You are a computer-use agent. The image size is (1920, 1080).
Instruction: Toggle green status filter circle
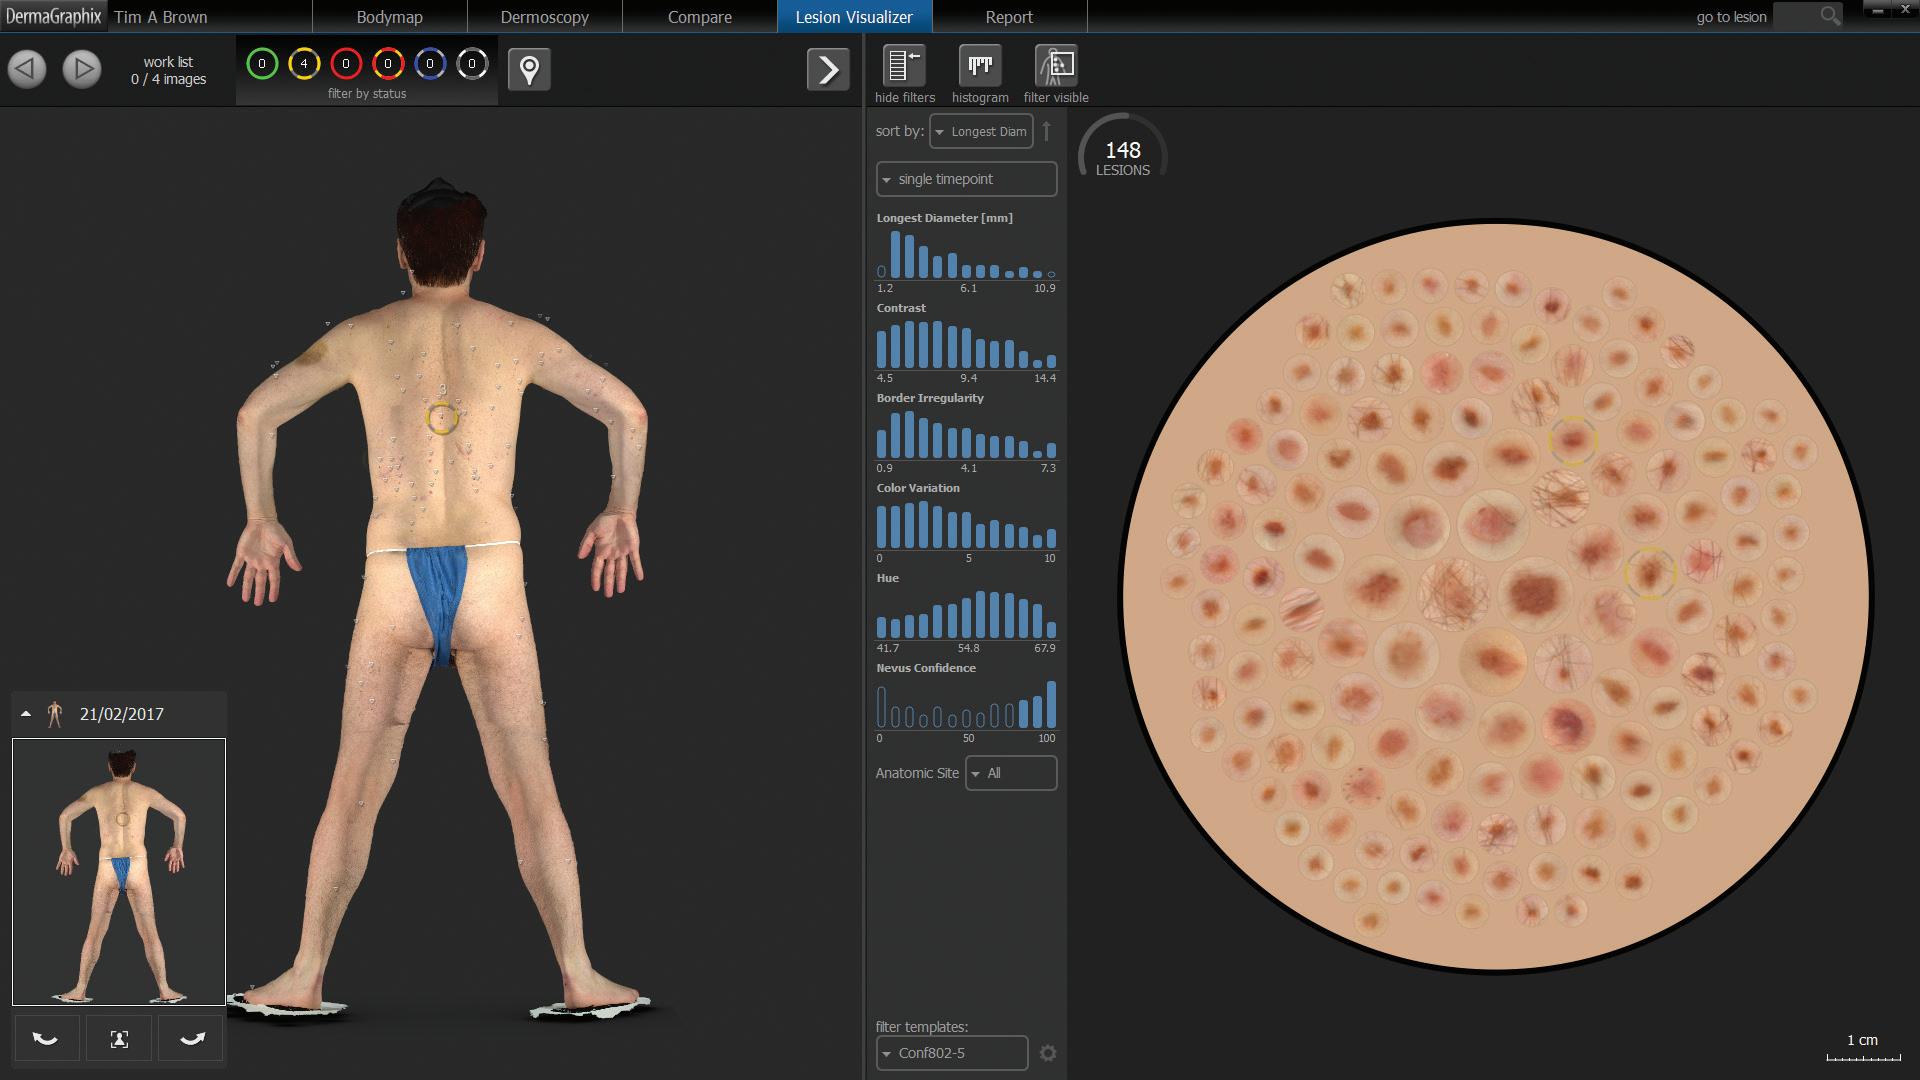point(262,64)
